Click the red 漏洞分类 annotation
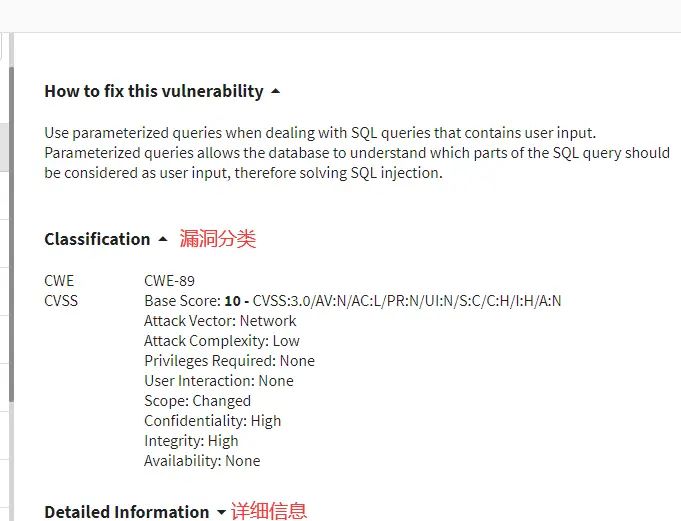The height and width of the screenshot is (521, 681). [218, 239]
